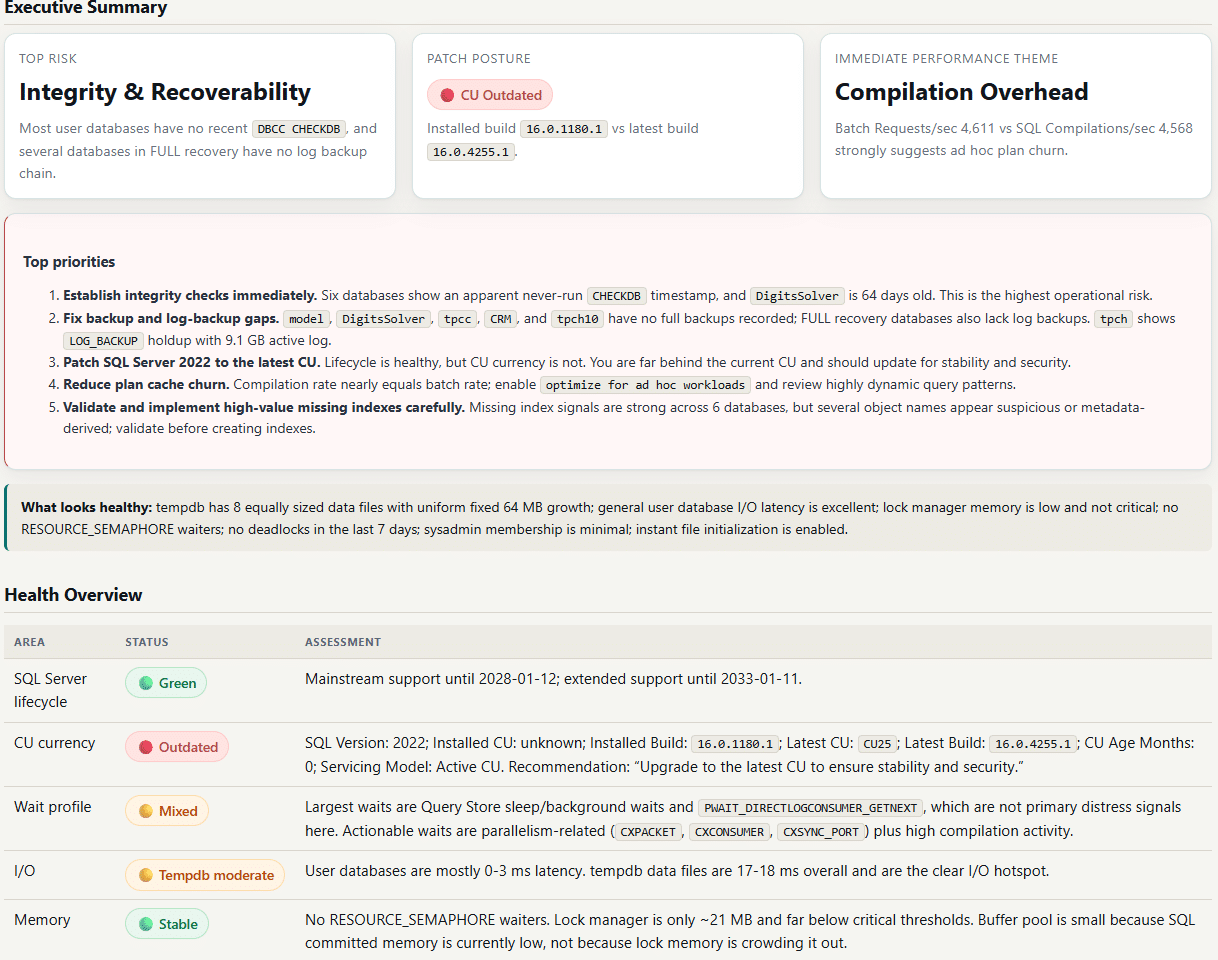Click the Health Overview heading

coord(74,595)
